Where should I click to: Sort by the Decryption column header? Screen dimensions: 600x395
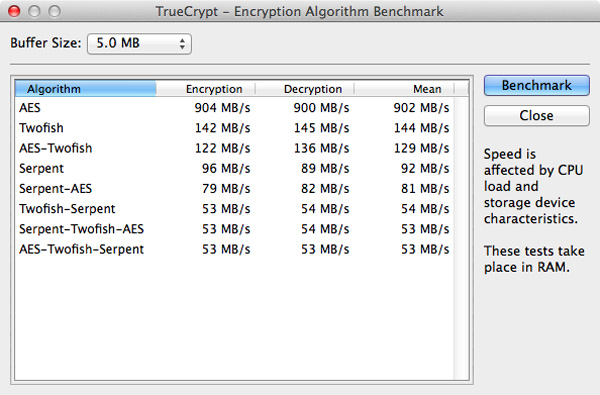pyautogui.click(x=305, y=89)
